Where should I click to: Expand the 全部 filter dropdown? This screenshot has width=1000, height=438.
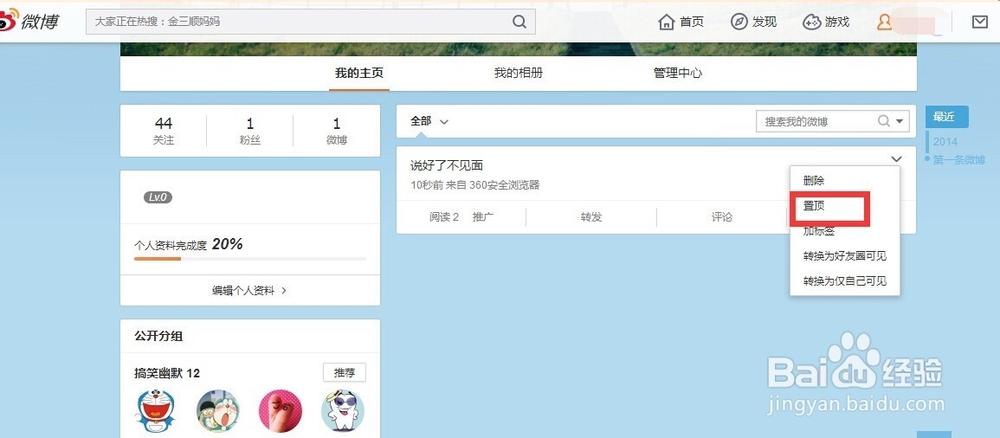(429, 121)
